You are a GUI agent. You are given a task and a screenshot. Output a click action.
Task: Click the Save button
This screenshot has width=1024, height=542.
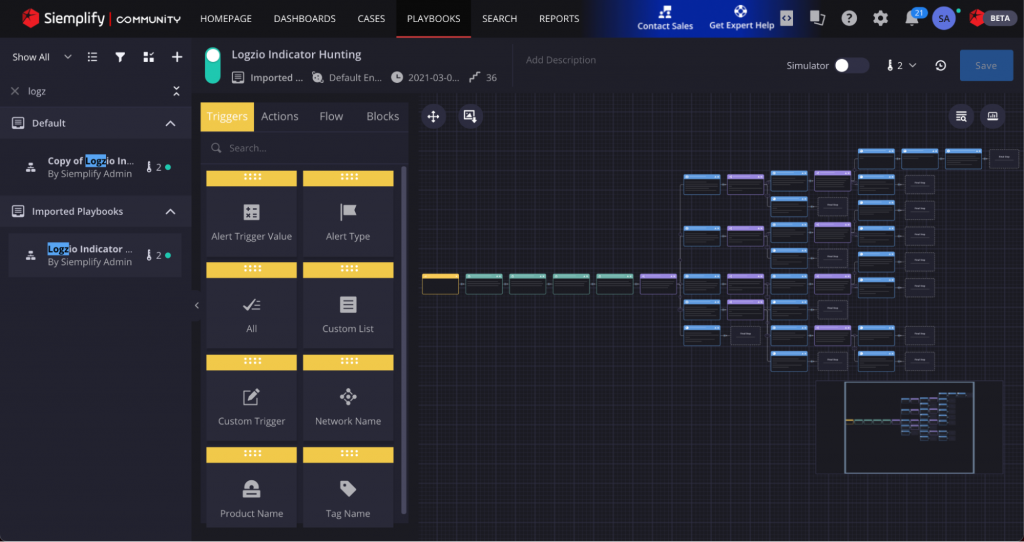coord(986,65)
